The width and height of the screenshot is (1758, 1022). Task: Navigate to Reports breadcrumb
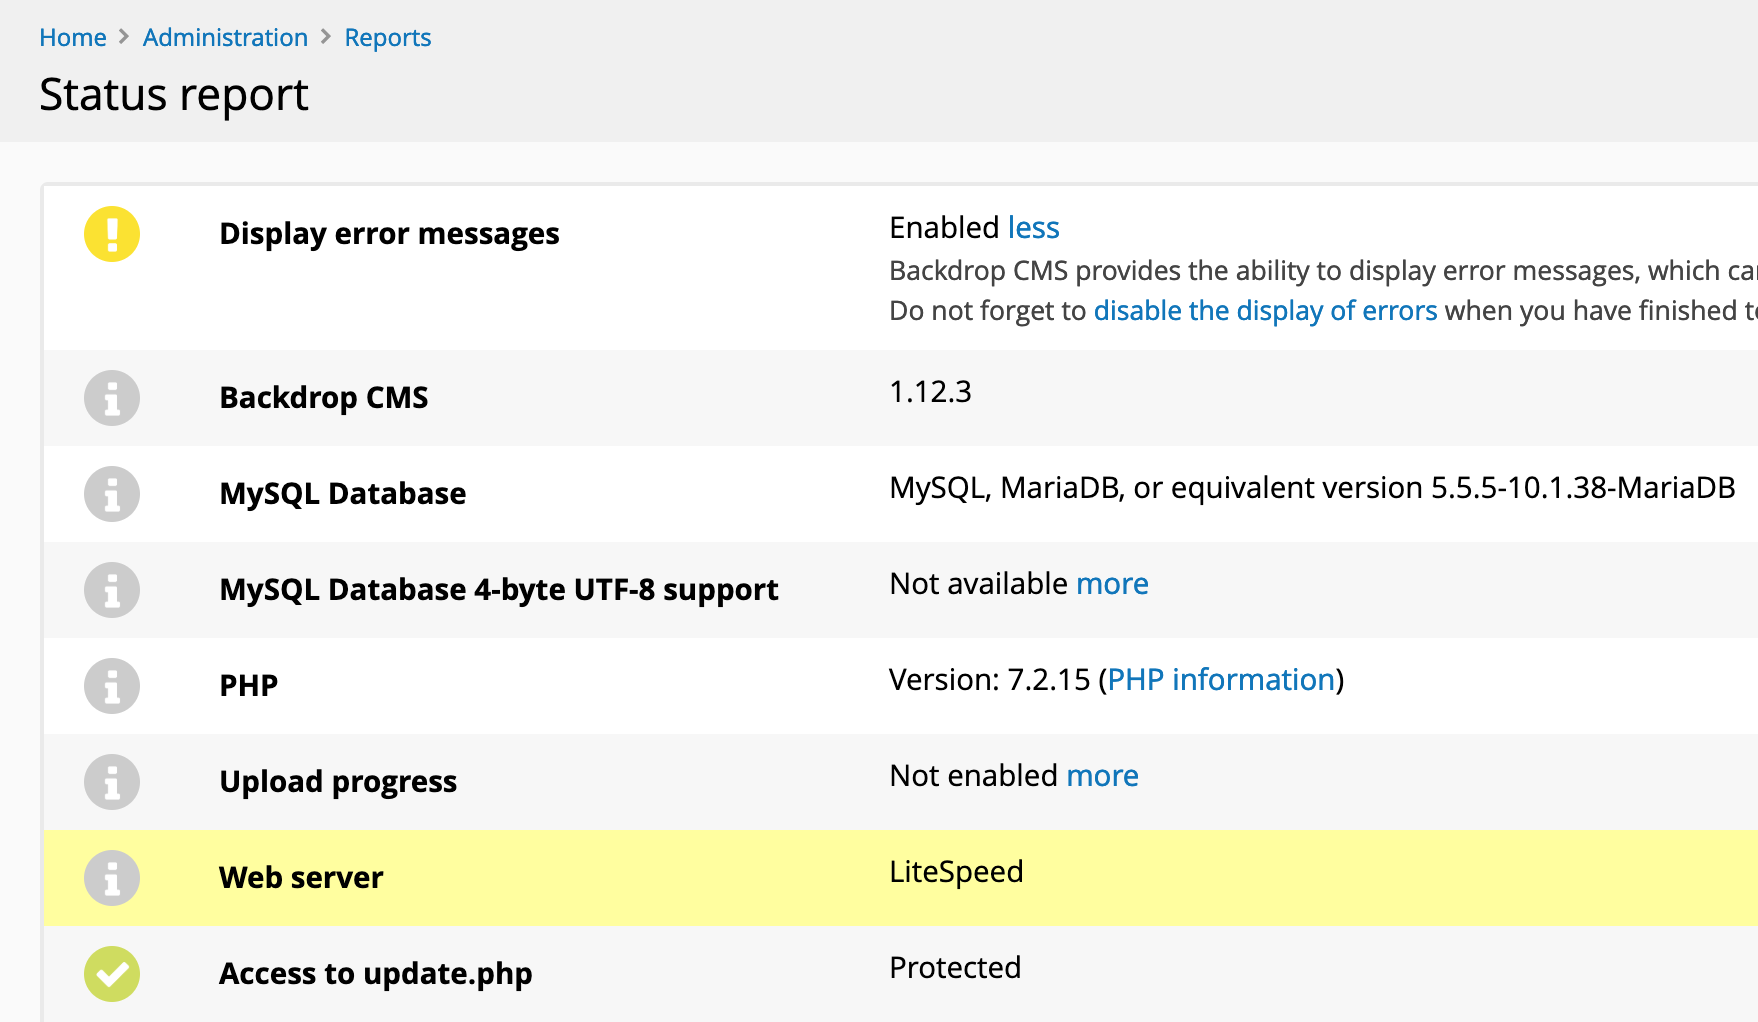(x=388, y=38)
